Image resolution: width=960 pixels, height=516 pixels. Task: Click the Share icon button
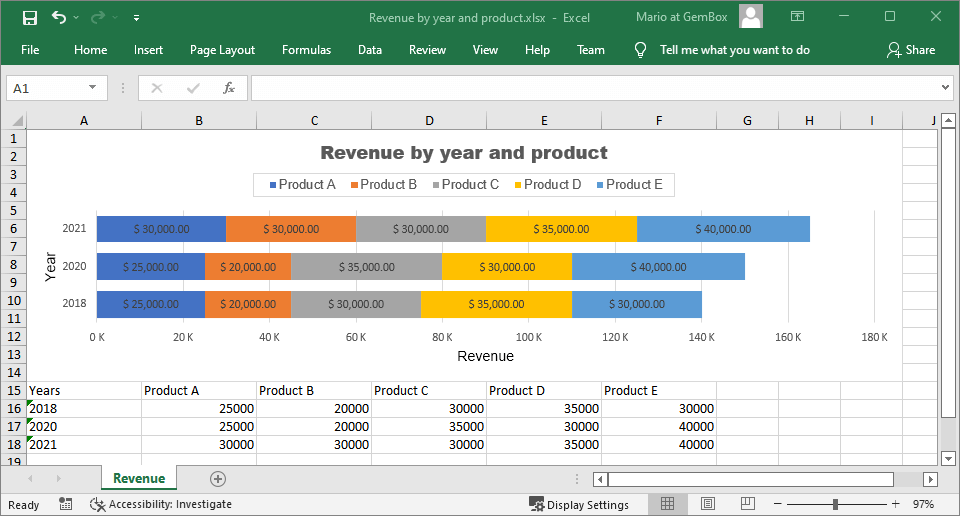tap(910, 50)
